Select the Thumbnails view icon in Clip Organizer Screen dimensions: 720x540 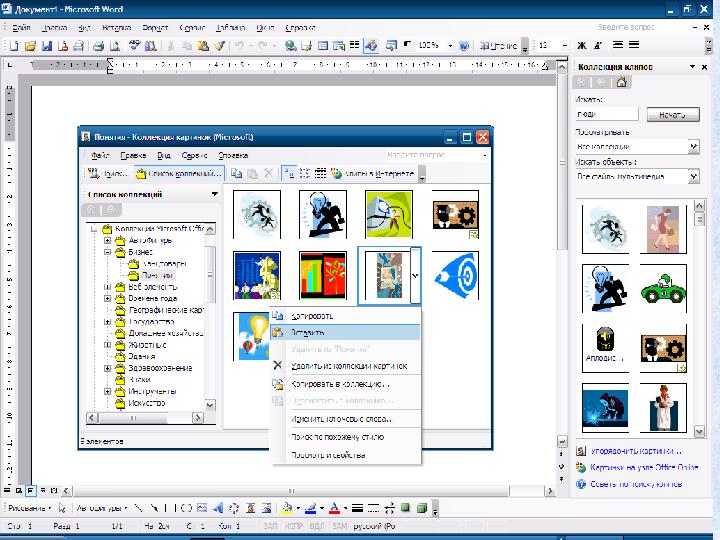coord(289,173)
